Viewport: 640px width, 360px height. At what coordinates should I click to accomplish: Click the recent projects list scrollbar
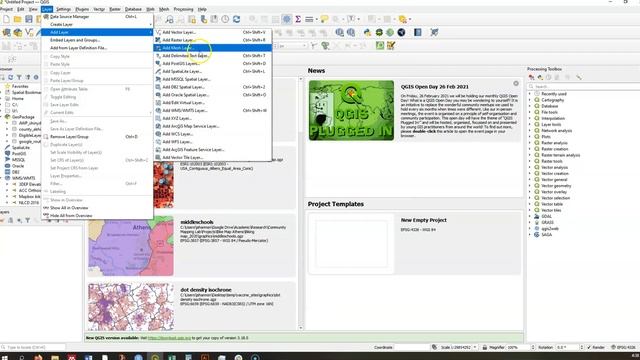pos(301,204)
